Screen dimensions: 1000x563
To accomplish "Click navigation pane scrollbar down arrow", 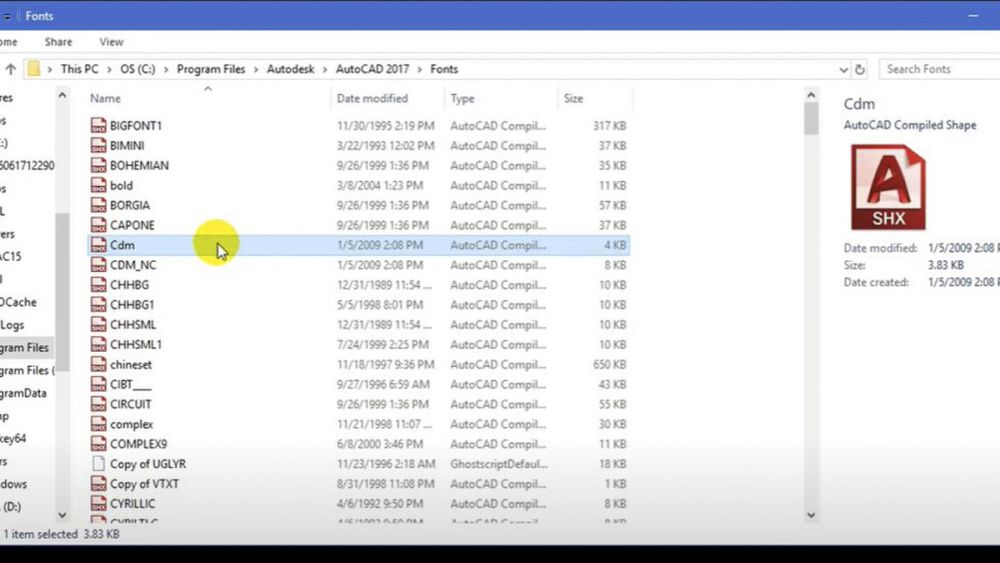I will click(x=62, y=515).
